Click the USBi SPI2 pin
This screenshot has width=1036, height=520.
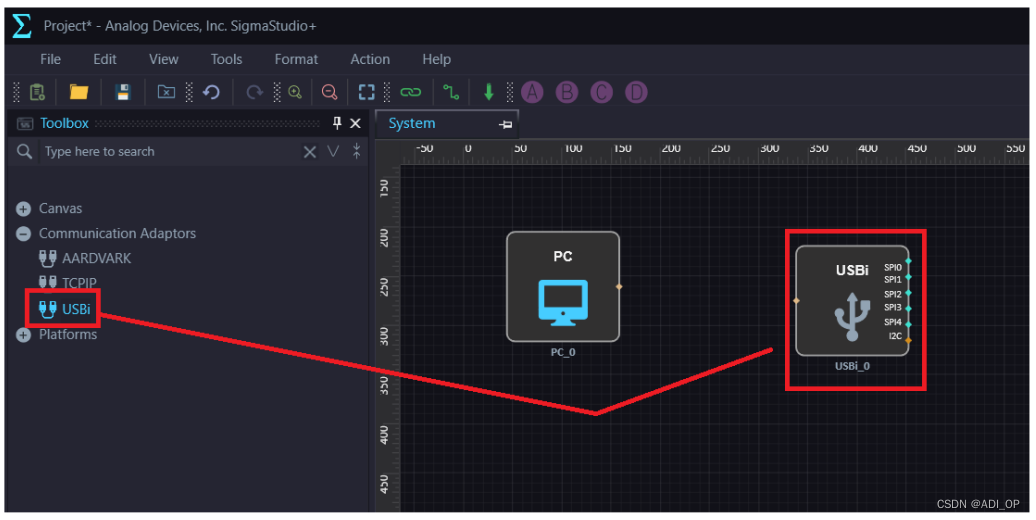click(908, 293)
